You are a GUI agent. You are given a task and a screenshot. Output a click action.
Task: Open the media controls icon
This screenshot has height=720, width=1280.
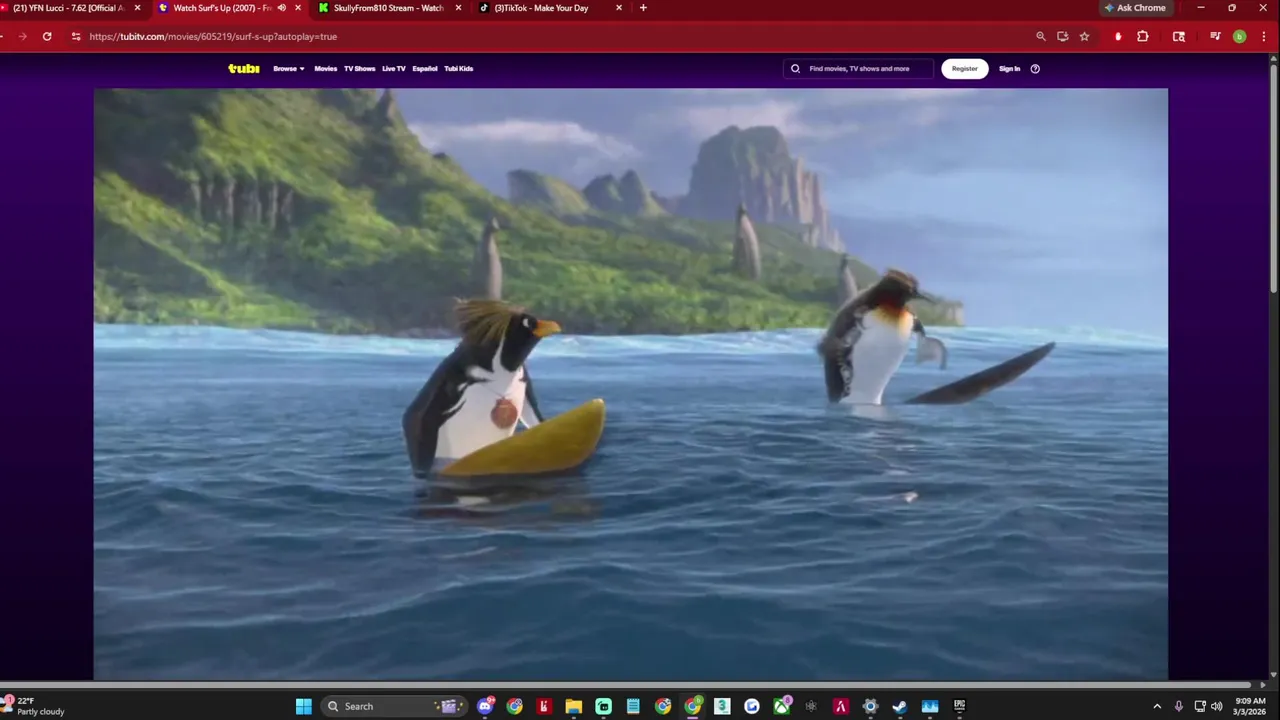click(1215, 36)
